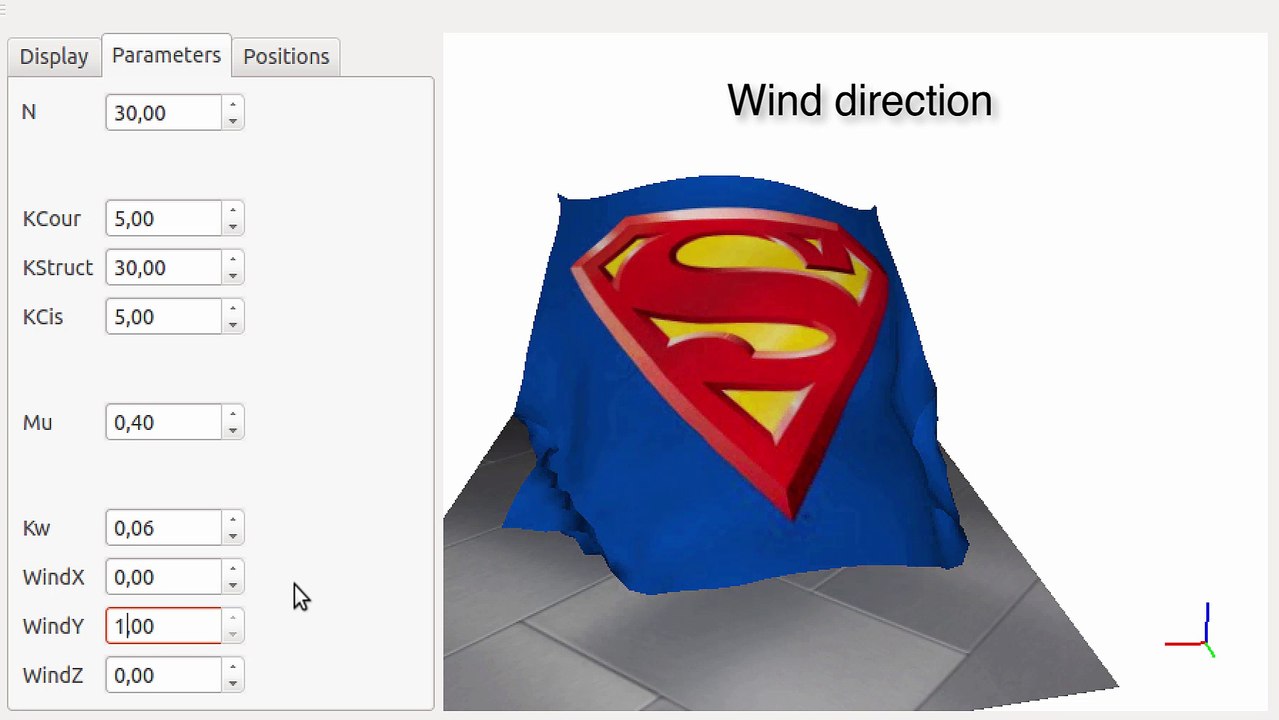Image resolution: width=1279 pixels, height=720 pixels.
Task: Click the WindX value field
Action: click(163, 577)
